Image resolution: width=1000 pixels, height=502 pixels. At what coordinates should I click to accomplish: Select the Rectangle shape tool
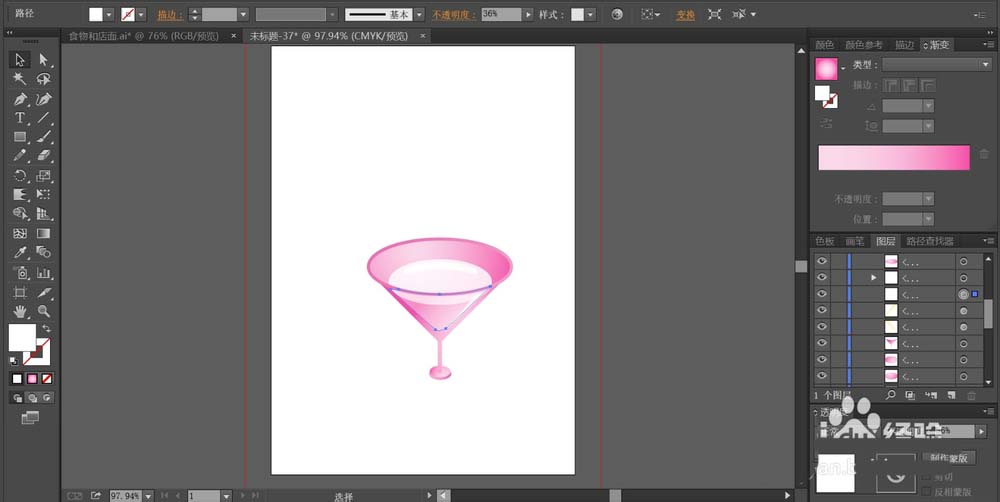click(20, 137)
